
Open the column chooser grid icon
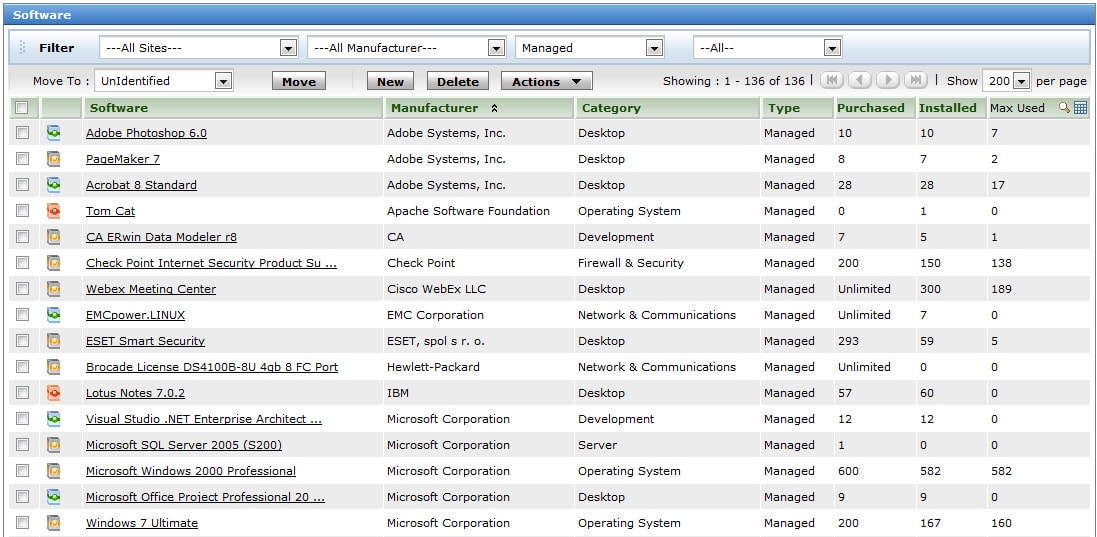pyautogui.click(x=1080, y=108)
